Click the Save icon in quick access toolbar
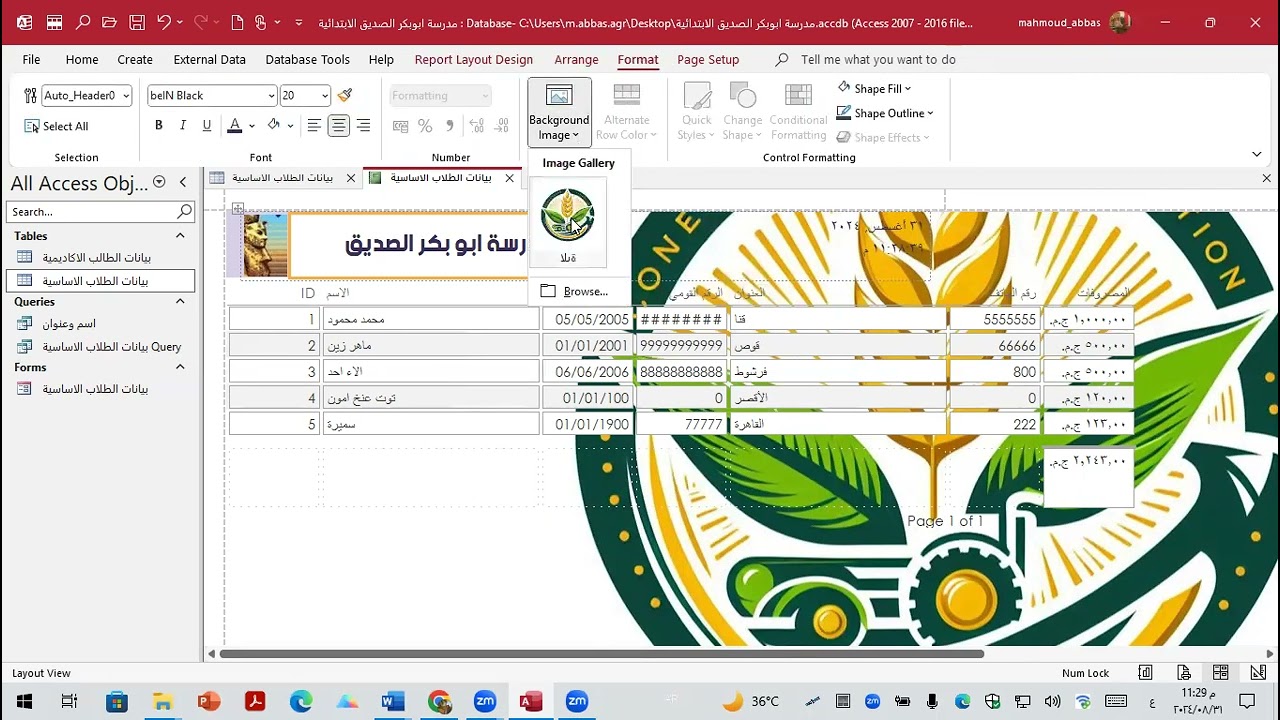1280x720 pixels. [x=137, y=22]
